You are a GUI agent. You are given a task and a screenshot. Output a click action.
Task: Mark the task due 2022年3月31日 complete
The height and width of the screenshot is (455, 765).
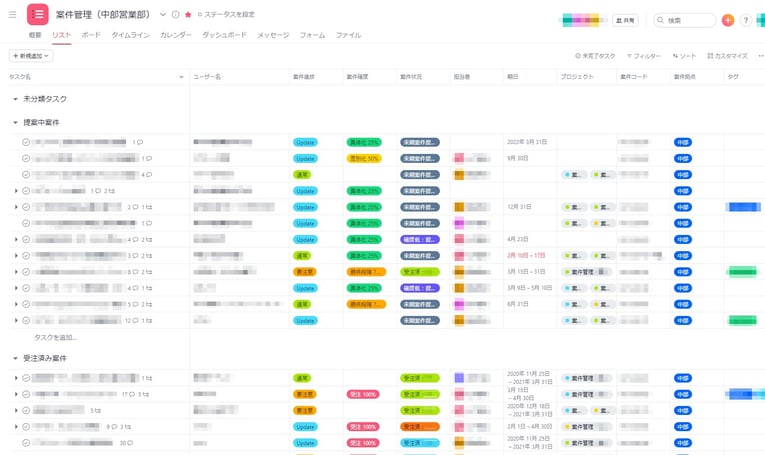click(x=26, y=142)
